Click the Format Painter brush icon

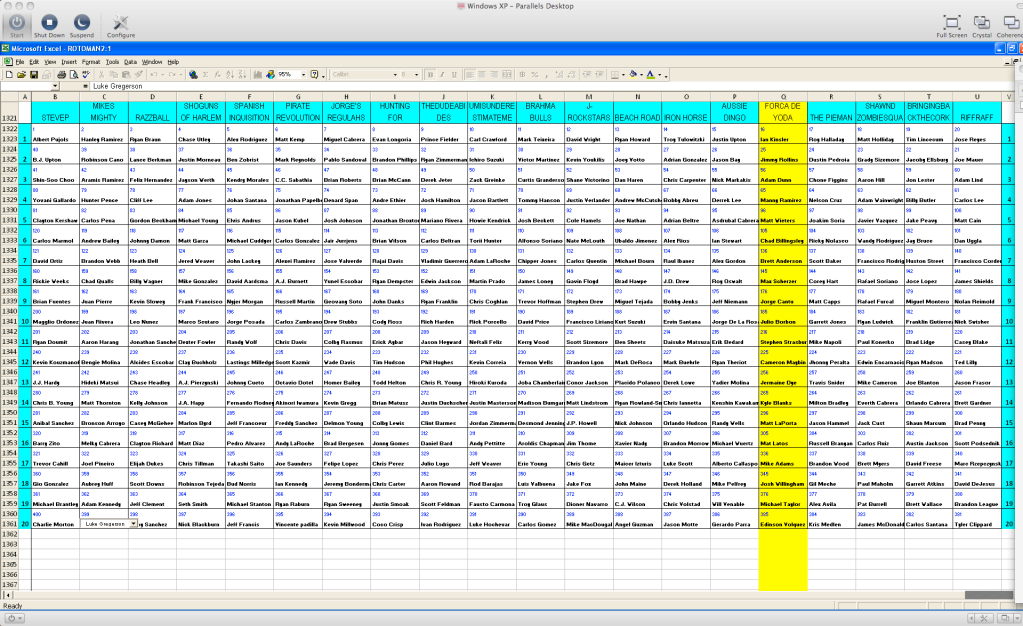point(138,74)
